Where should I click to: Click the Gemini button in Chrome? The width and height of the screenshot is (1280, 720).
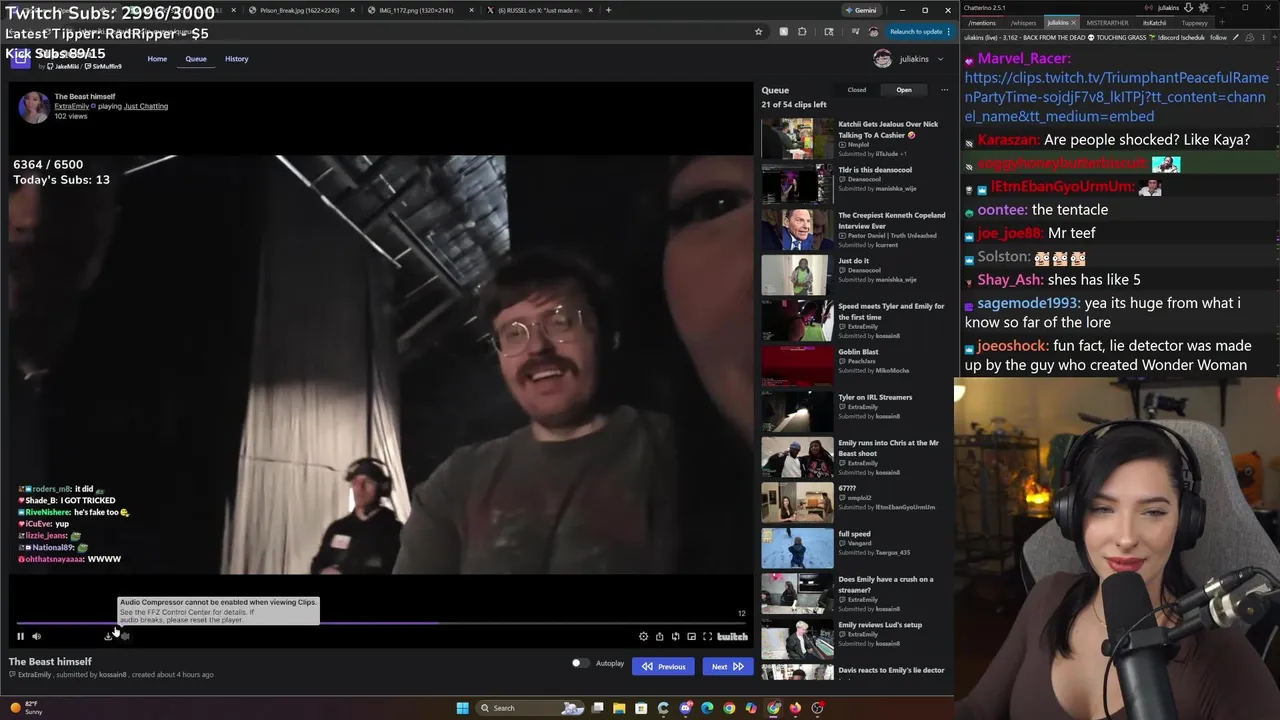click(860, 10)
